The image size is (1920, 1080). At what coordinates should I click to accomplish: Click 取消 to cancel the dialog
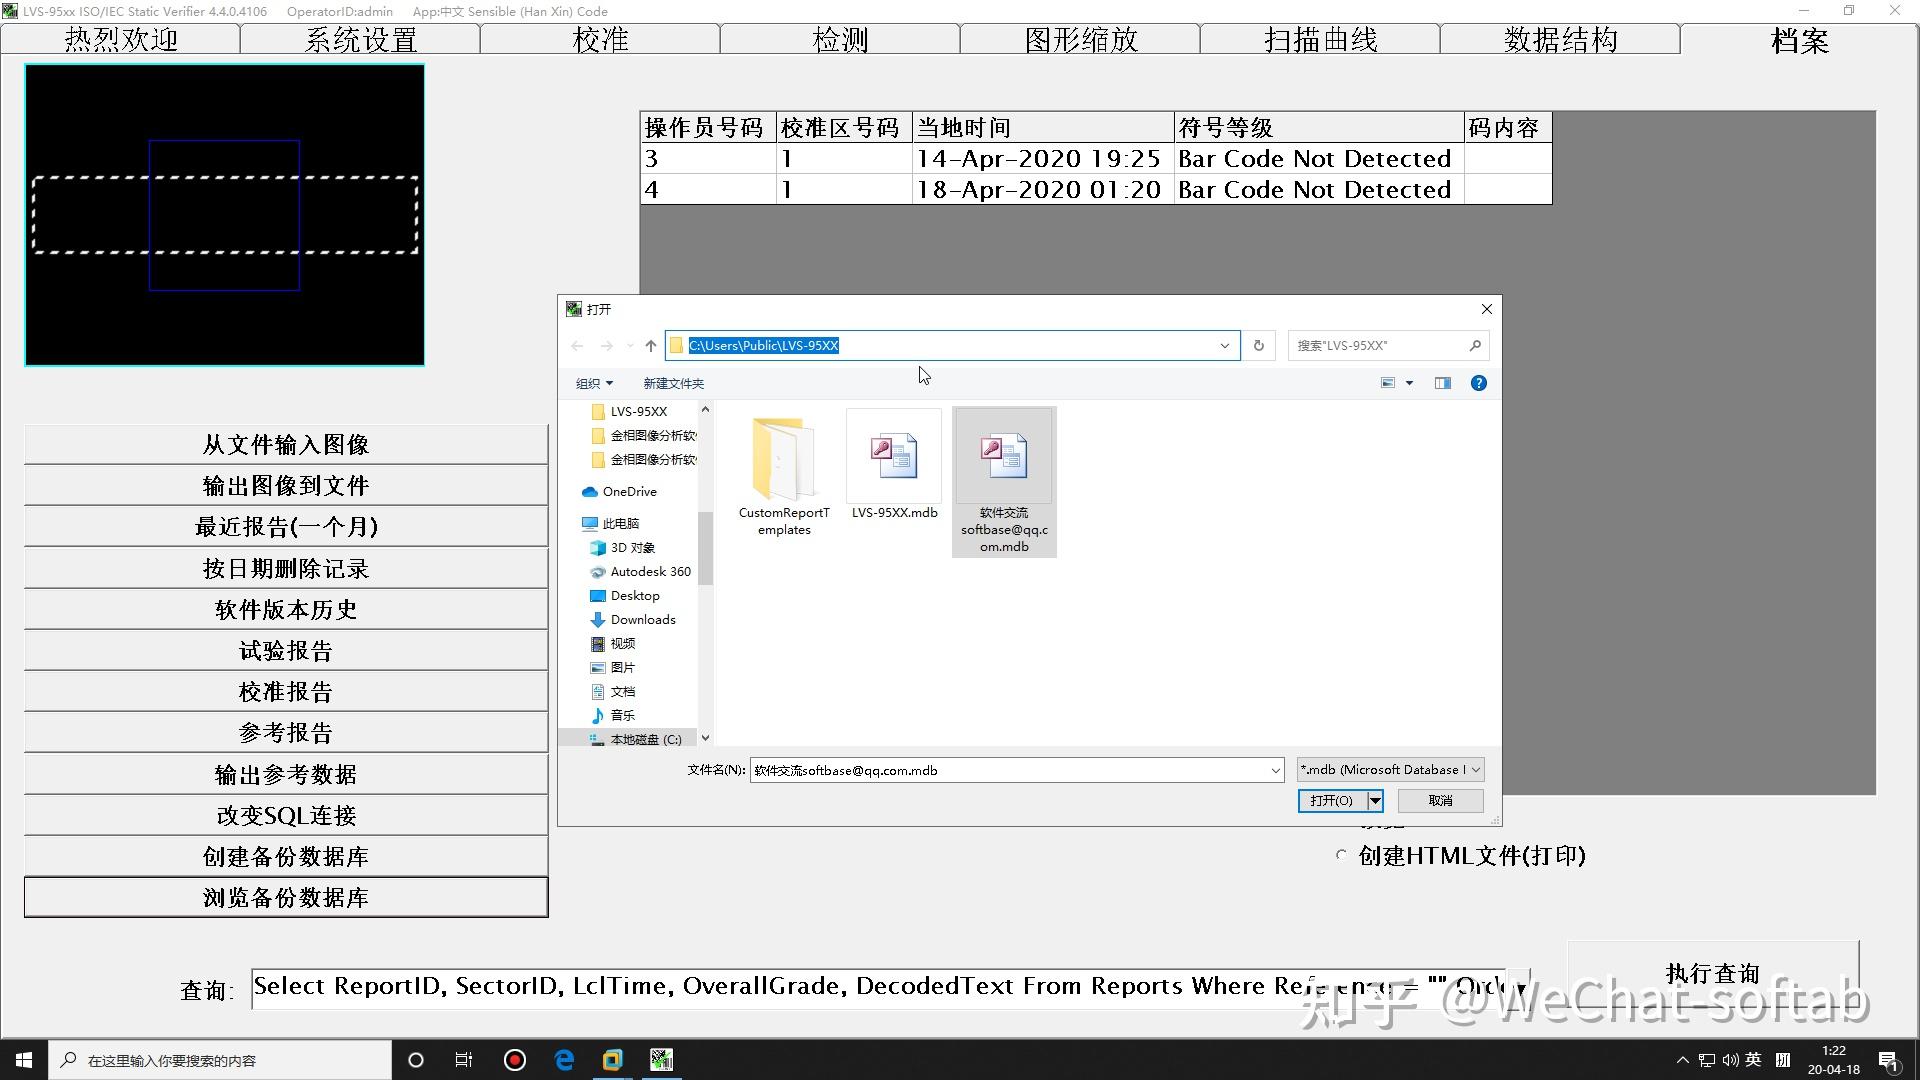tap(1439, 800)
